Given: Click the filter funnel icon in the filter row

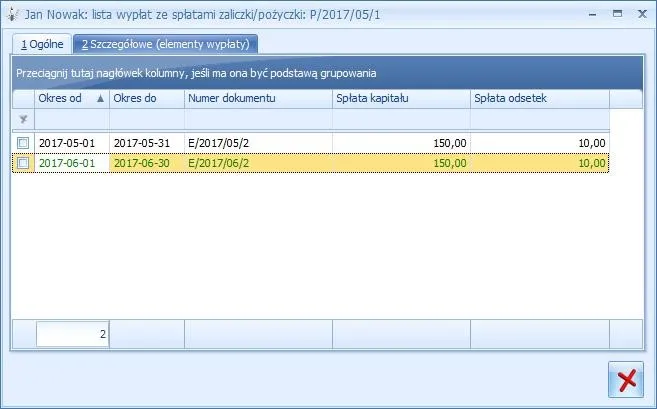Looking at the screenshot, I should (x=23, y=119).
